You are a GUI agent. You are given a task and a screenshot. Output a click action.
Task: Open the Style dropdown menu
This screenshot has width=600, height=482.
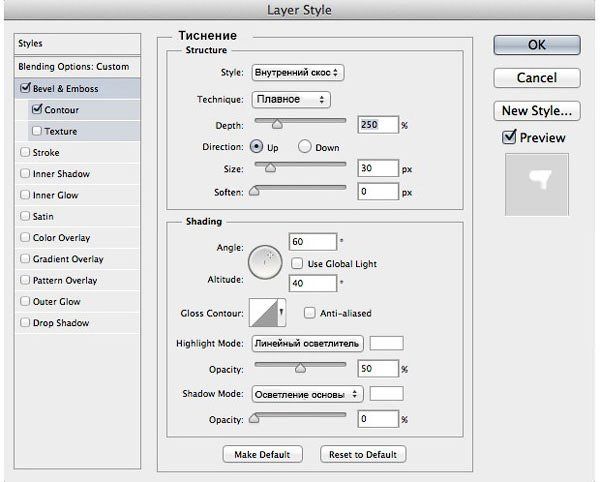pyautogui.click(x=297, y=72)
